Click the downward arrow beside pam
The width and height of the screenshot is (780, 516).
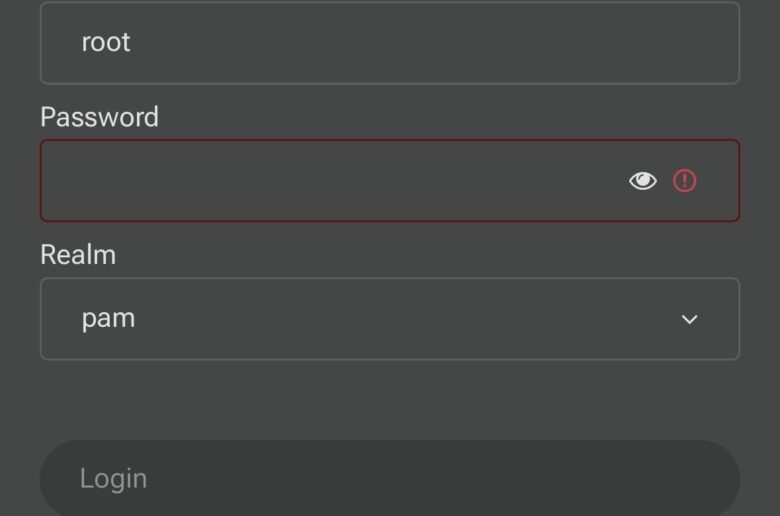click(x=689, y=319)
